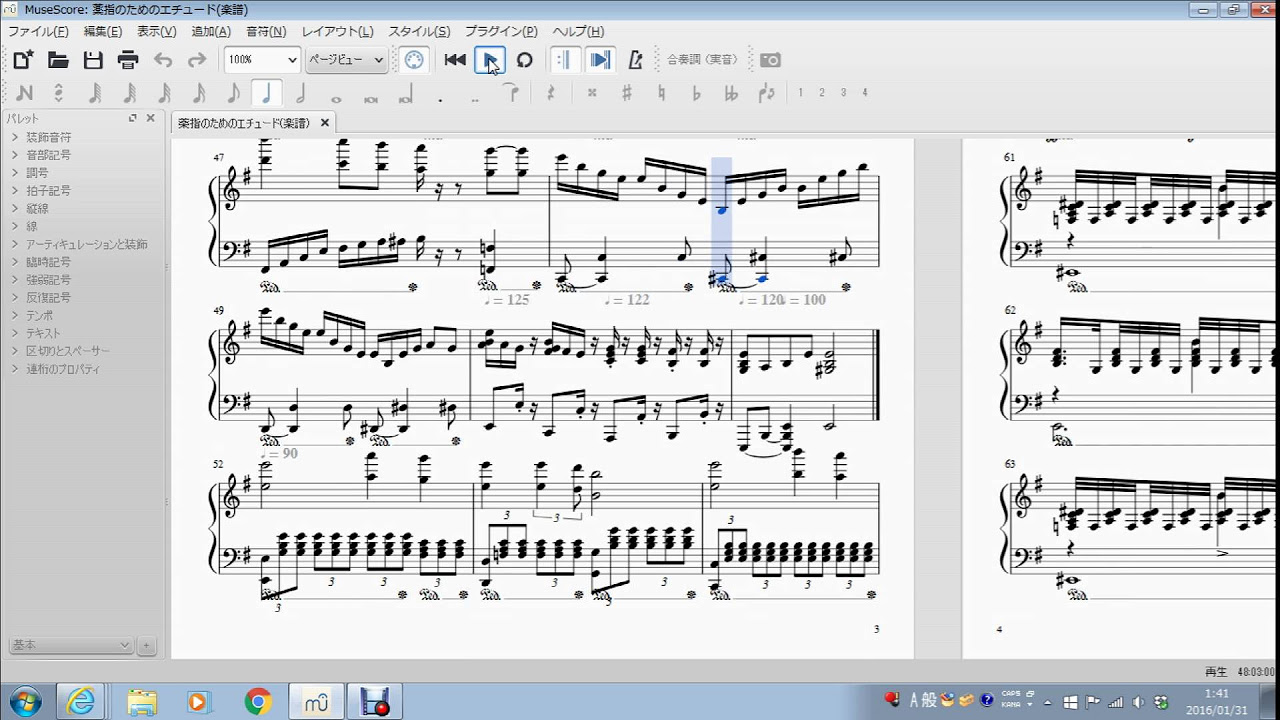The width and height of the screenshot is (1280, 720).
Task: Select the flat accidental icon
Action: [697, 93]
